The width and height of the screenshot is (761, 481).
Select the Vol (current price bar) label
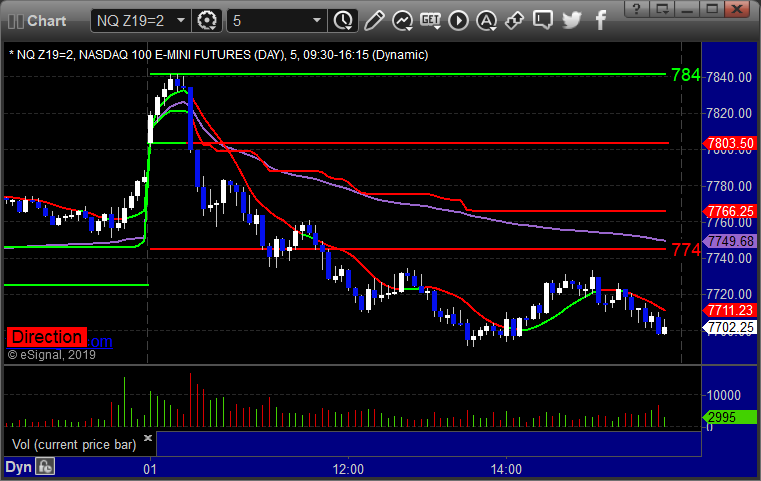click(x=74, y=444)
